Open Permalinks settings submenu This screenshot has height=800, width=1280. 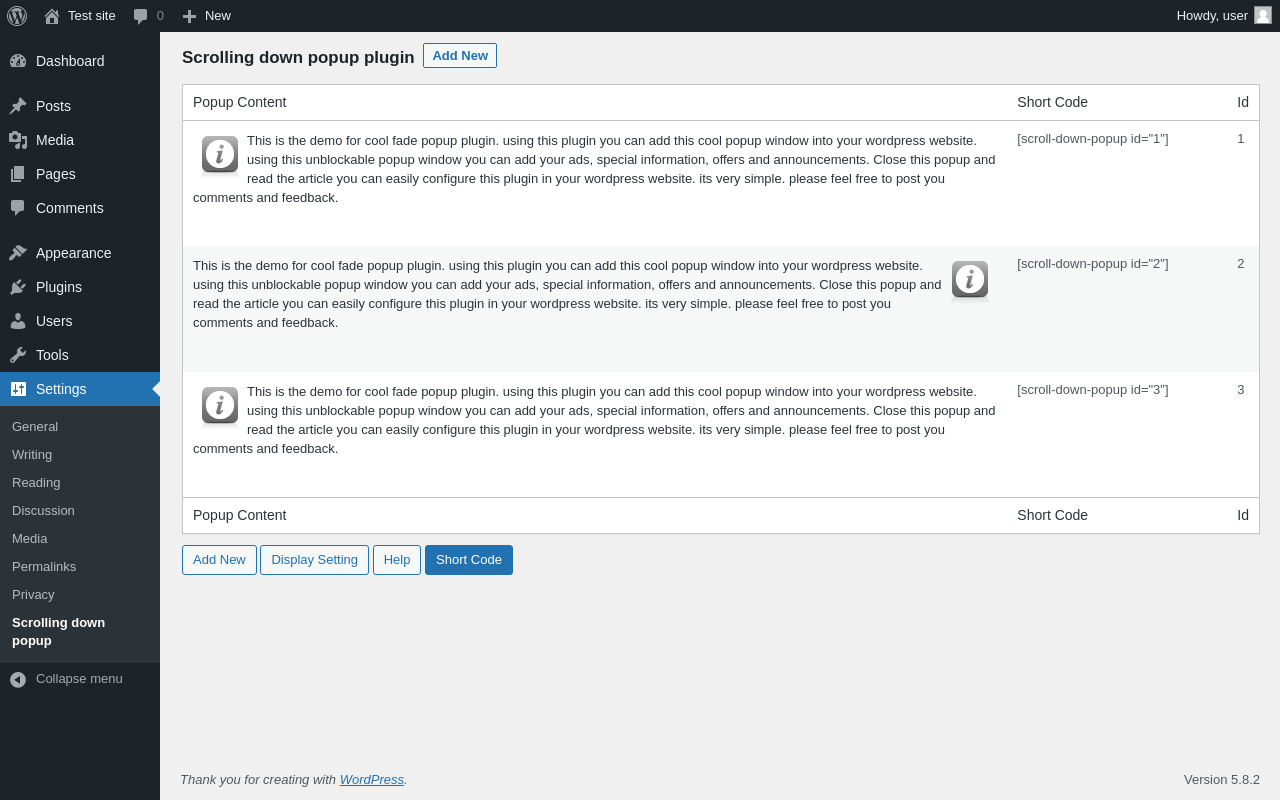(44, 567)
